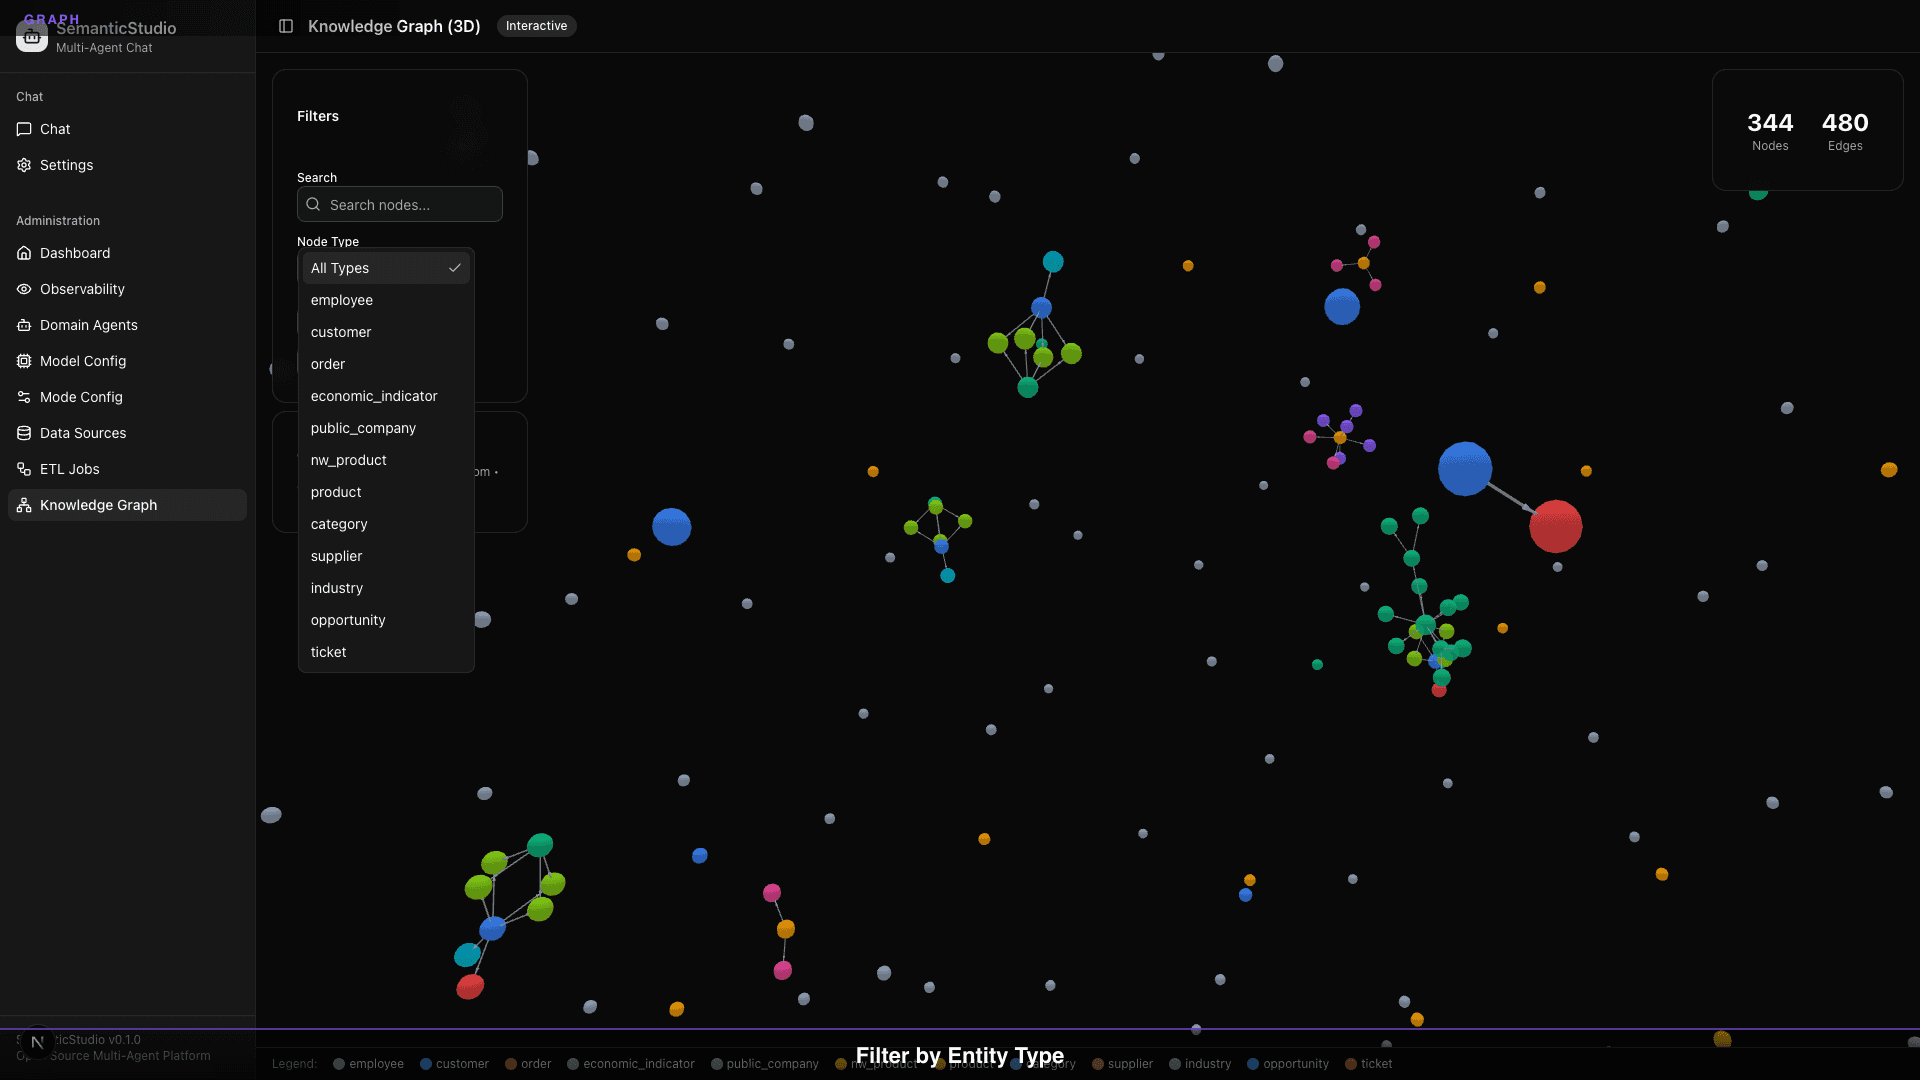Viewport: 1920px width, 1080px height.
Task: Click the Search nodes input field
Action: 400,204
